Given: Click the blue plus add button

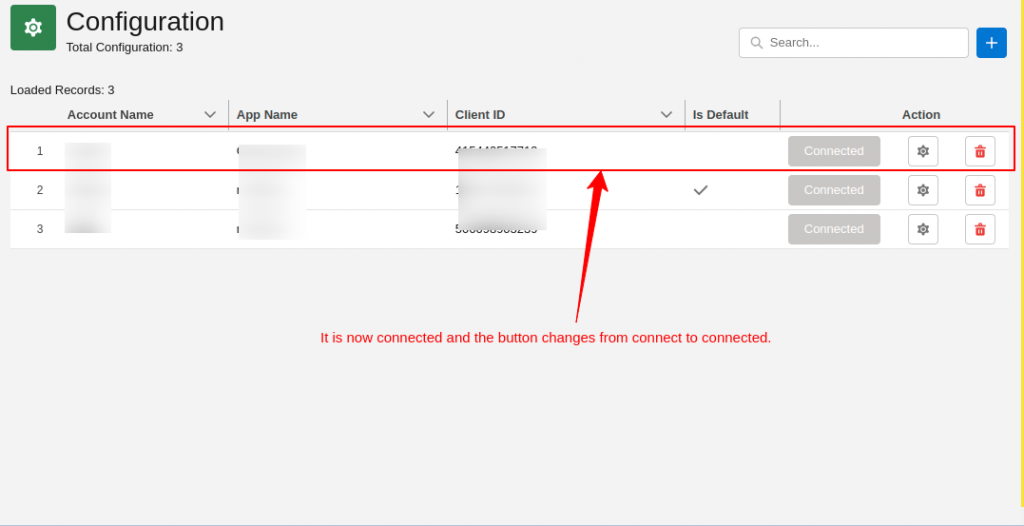Looking at the screenshot, I should tap(991, 43).
